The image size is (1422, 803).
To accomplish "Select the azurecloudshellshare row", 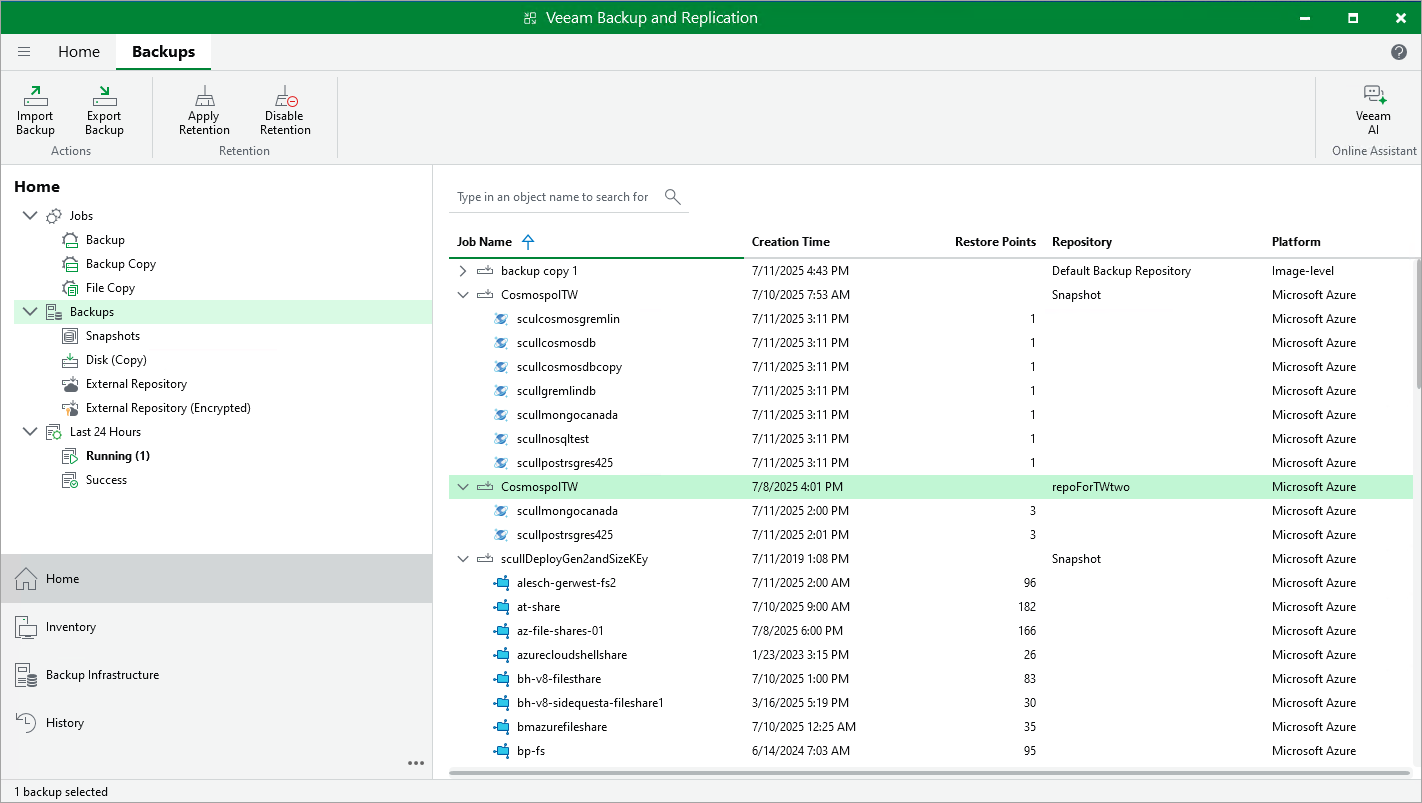I will tap(930, 655).
